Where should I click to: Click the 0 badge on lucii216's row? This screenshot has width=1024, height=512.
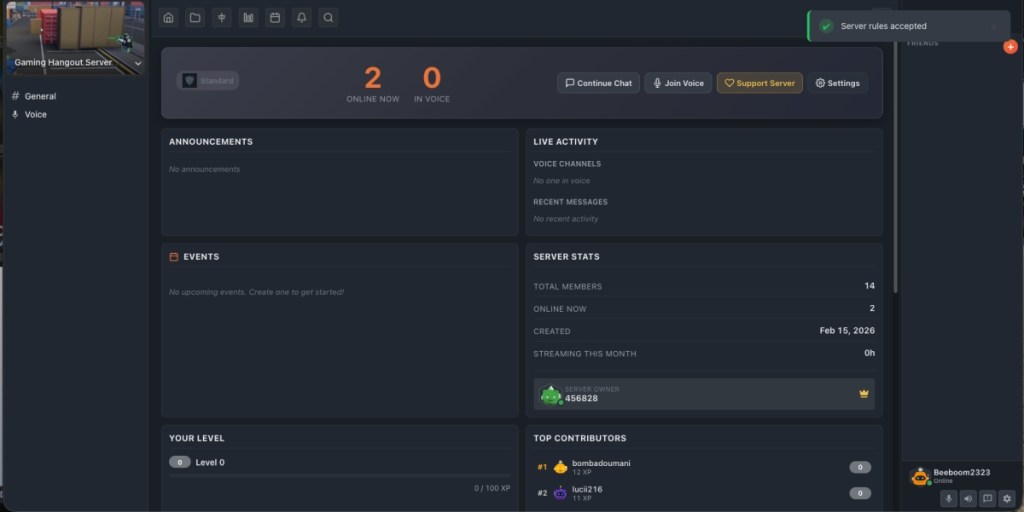[860, 493]
